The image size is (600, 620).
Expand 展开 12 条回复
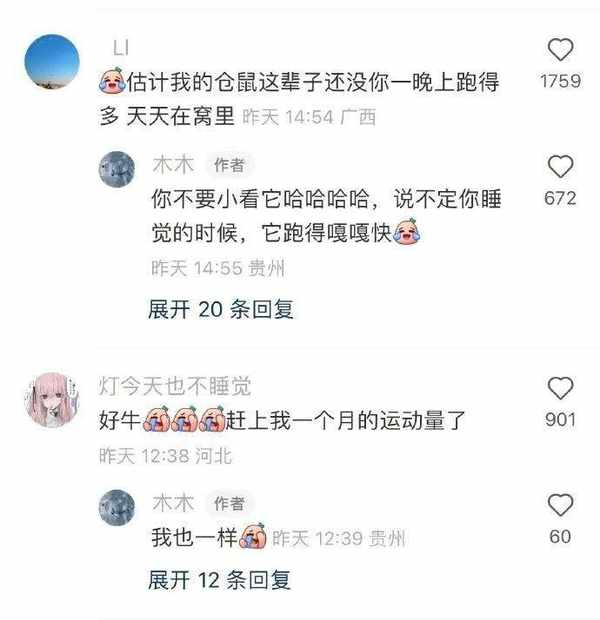(x=220, y=580)
